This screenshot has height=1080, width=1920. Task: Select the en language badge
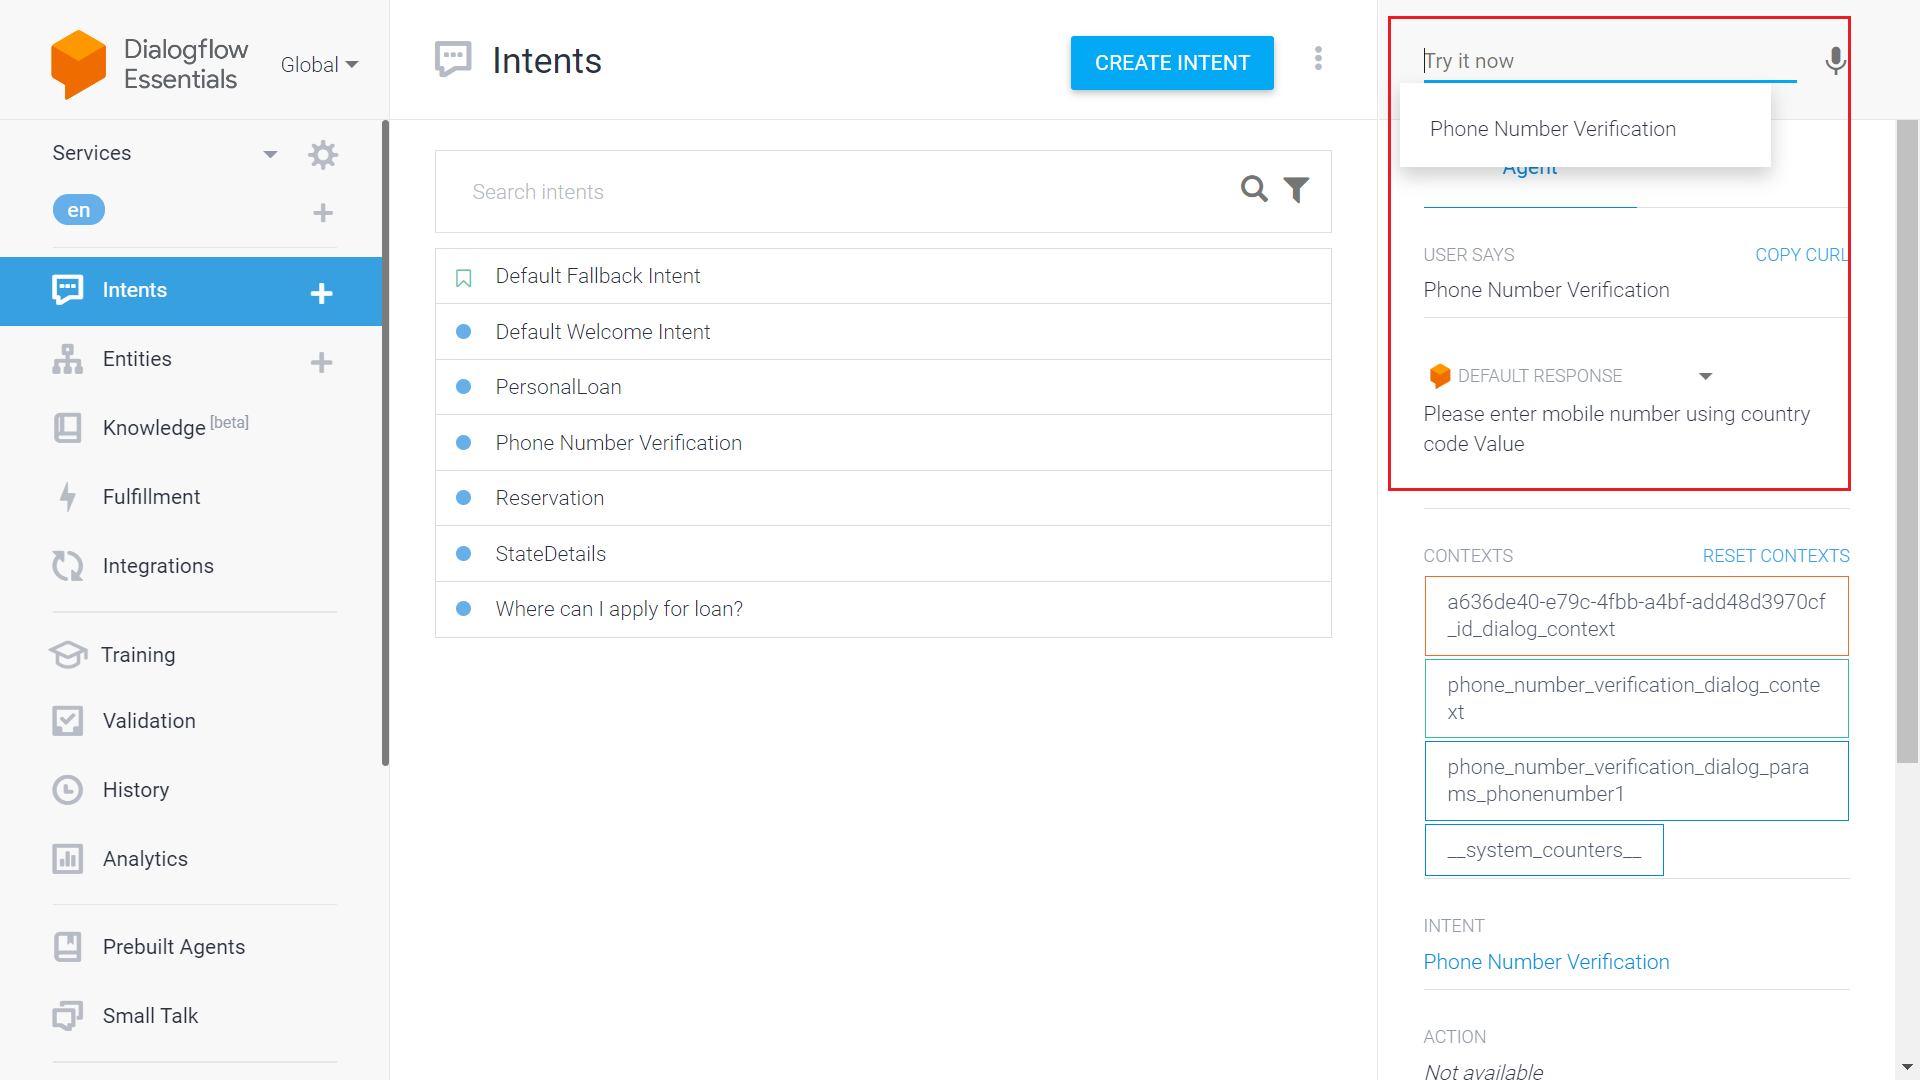click(78, 210)
